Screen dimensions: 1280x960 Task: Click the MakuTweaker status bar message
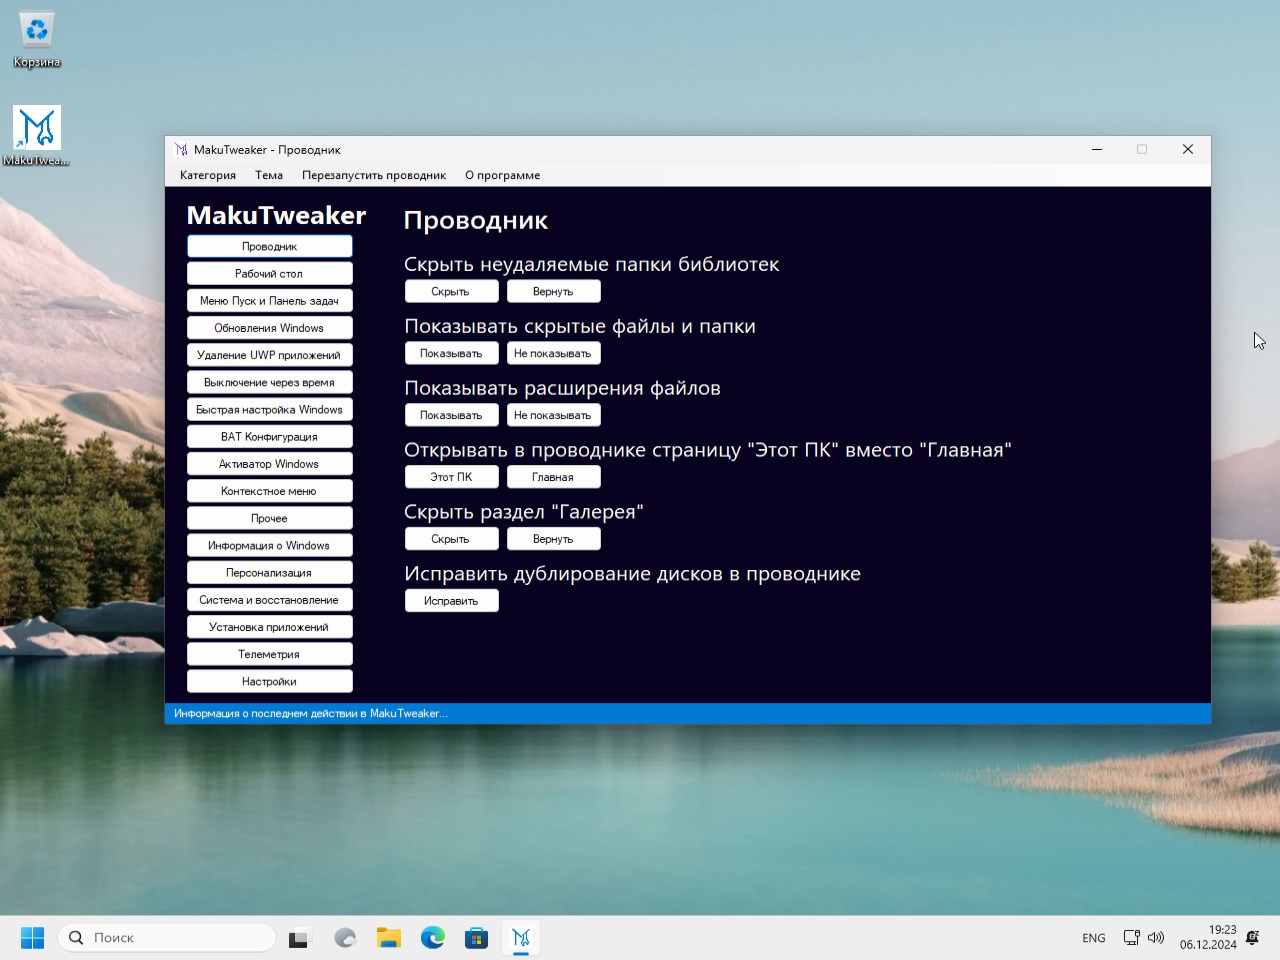pos(311,713)
